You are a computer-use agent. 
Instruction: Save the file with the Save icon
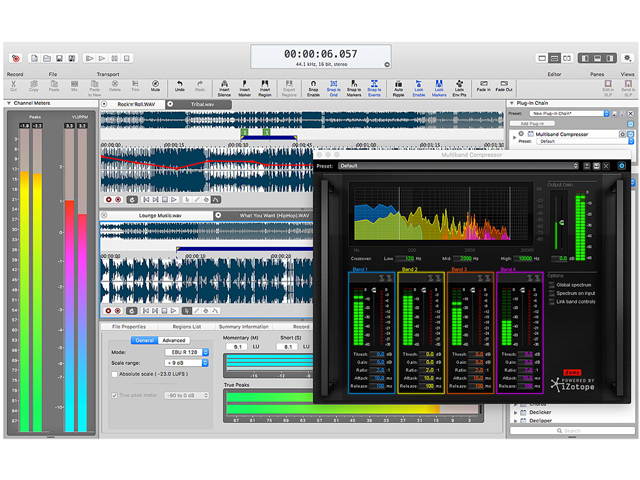pyautogui.click(x=60, y=59)
